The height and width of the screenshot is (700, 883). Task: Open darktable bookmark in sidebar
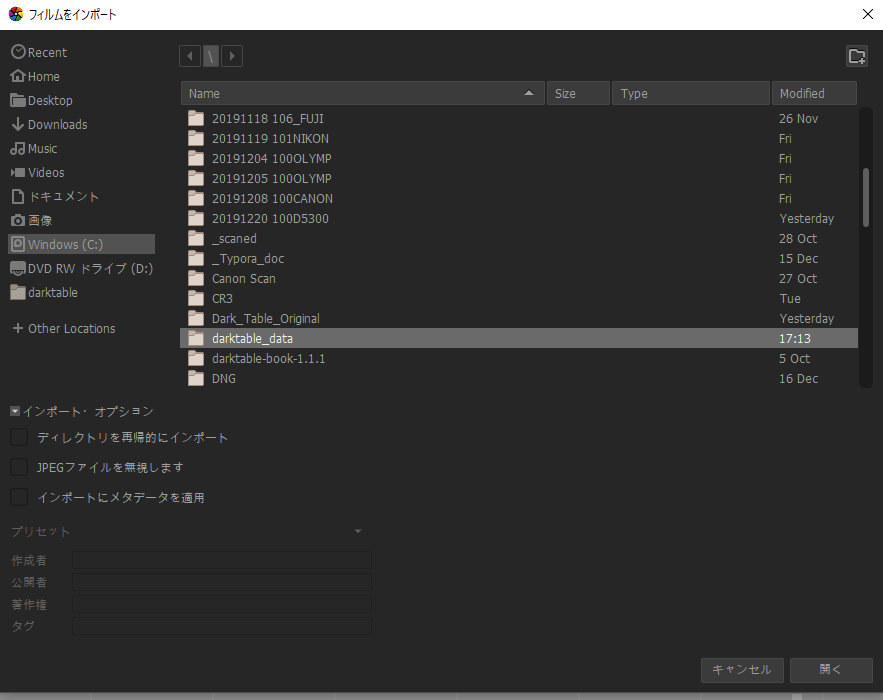[44, 292]
